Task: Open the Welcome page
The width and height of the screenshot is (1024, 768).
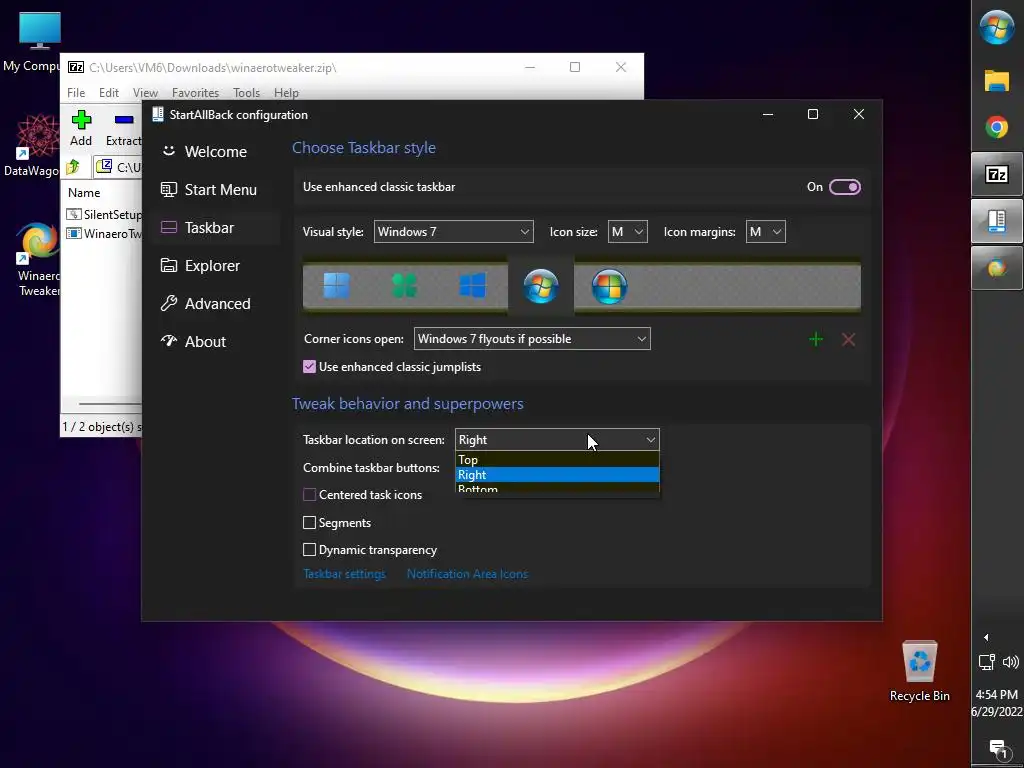Action: (216, 152)
